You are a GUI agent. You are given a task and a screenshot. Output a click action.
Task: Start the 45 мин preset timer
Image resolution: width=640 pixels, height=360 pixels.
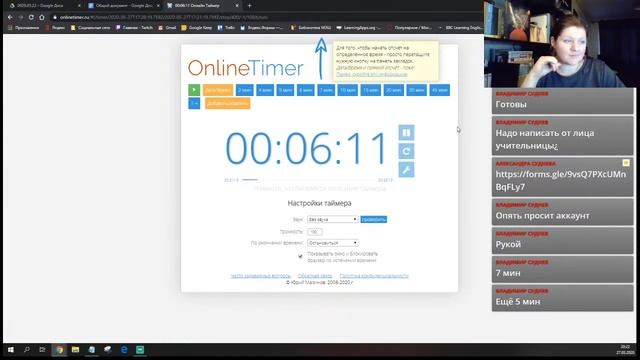[440, 90]
